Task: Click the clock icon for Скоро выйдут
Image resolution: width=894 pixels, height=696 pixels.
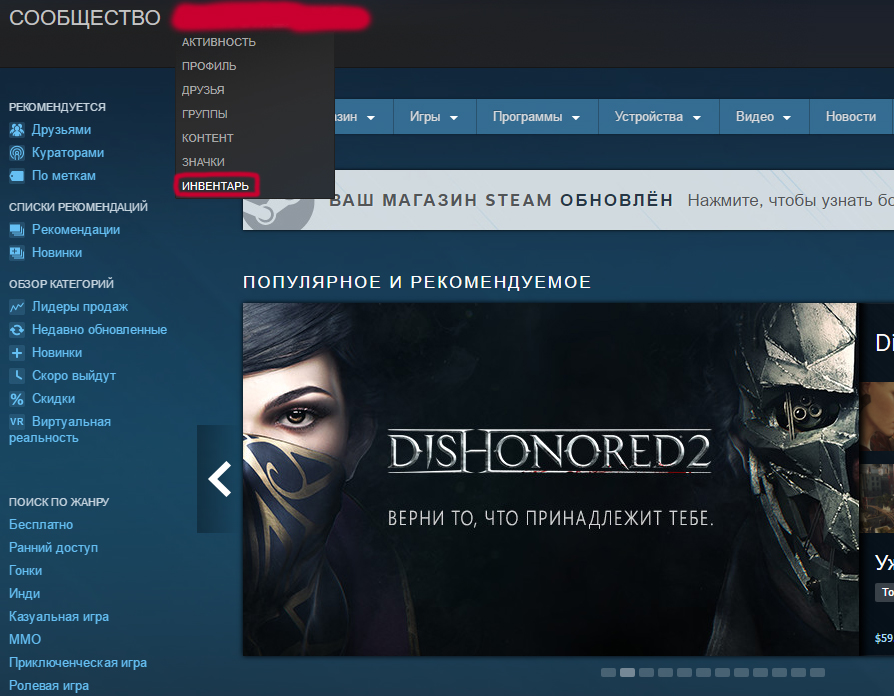Action: [17, 376]
